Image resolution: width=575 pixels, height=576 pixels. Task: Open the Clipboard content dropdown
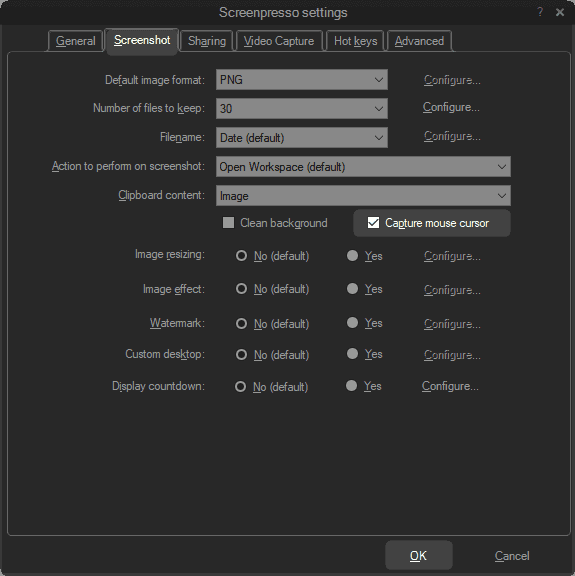pyautogui.click(x=363, y=195)
